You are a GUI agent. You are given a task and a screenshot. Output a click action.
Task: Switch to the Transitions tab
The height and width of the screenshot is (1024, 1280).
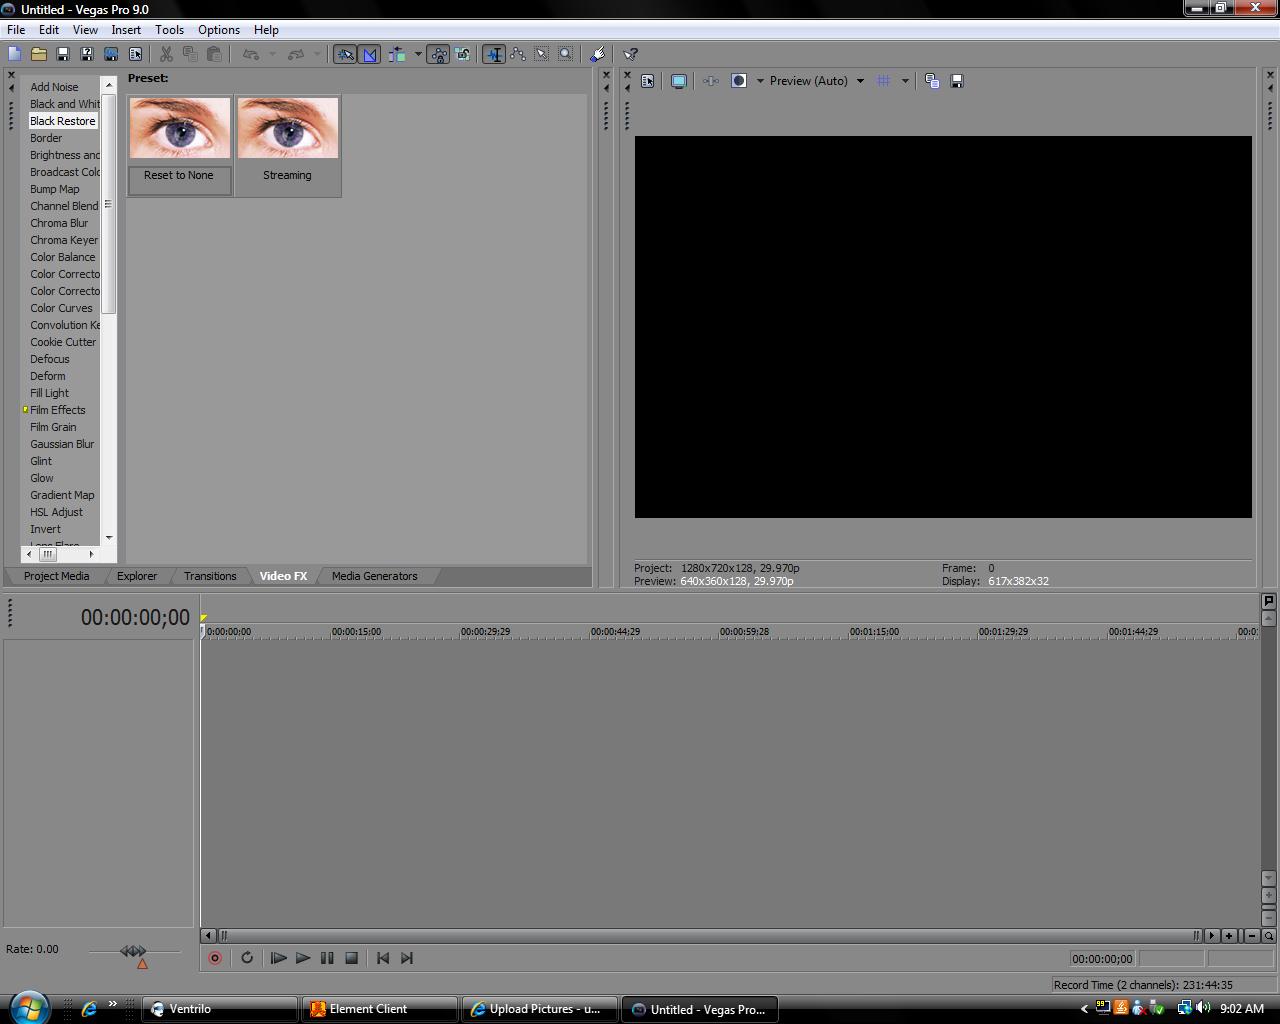pos(210,576)
